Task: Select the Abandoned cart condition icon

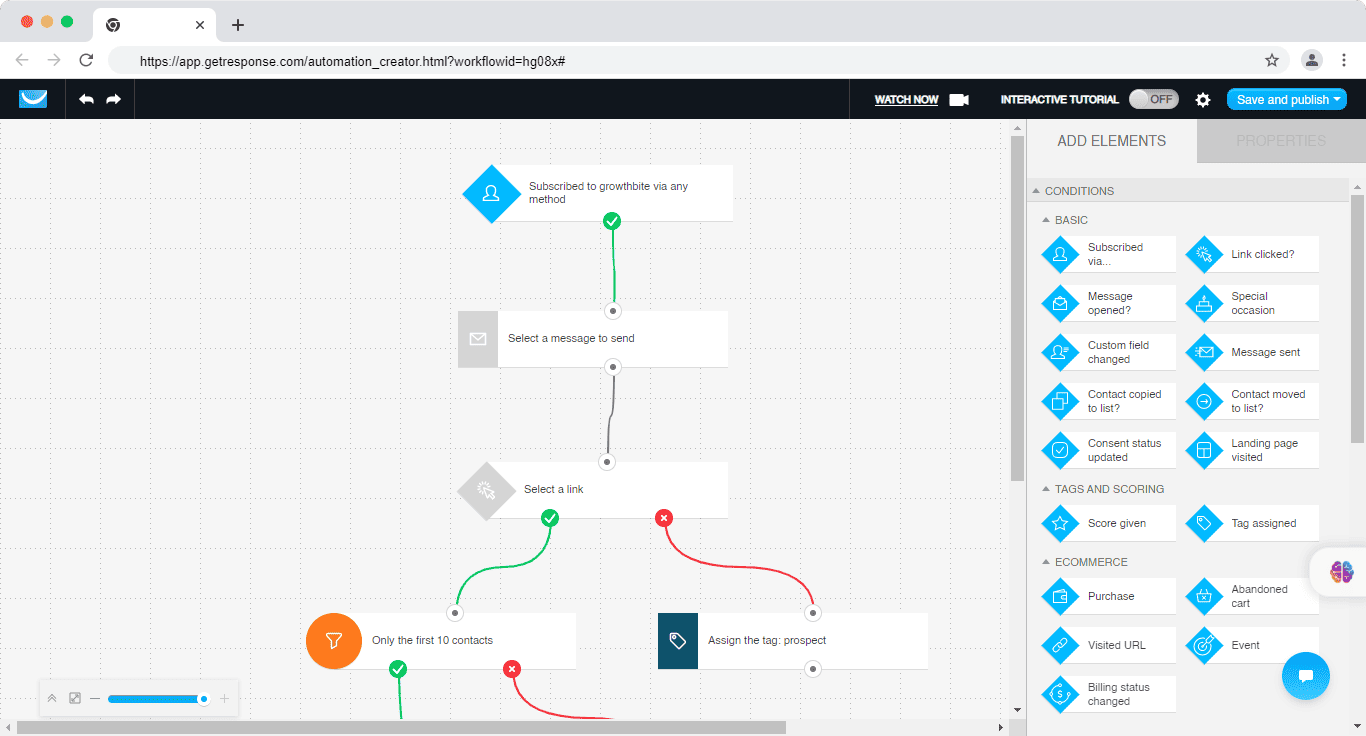Action: [x=1204, y=597]
